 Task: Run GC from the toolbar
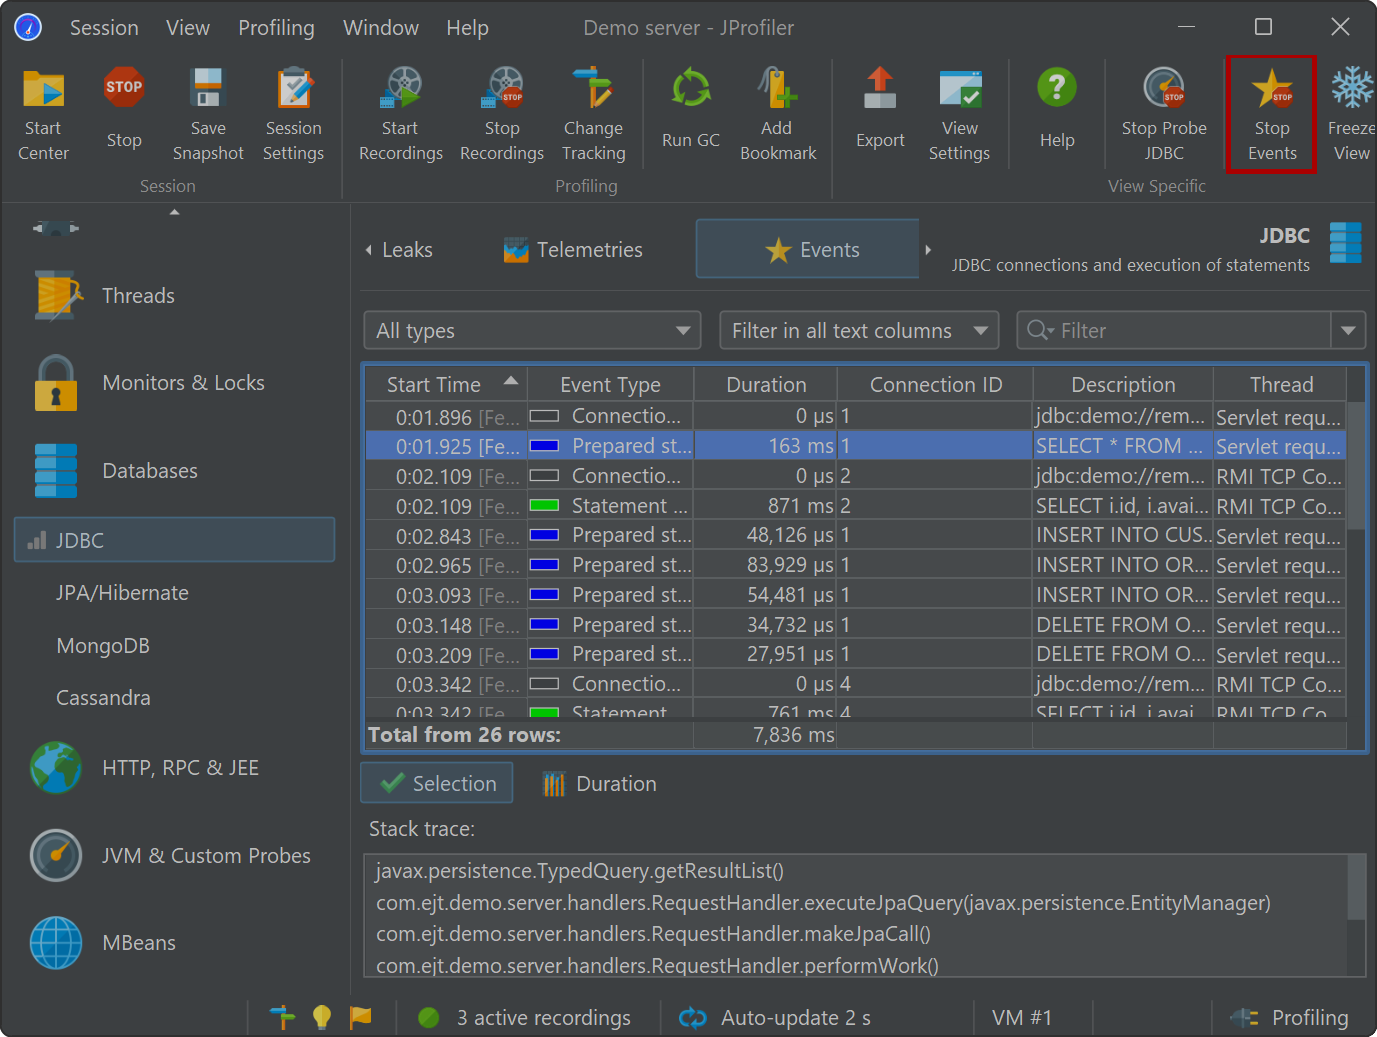pos(691,108)
